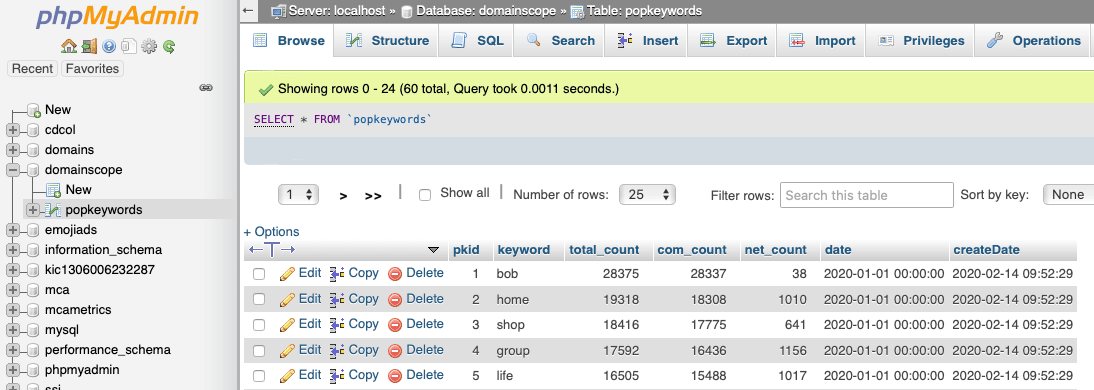Select the mcametrics database in tree
Screen dimensions: 1094x390
tap(78, 310)
